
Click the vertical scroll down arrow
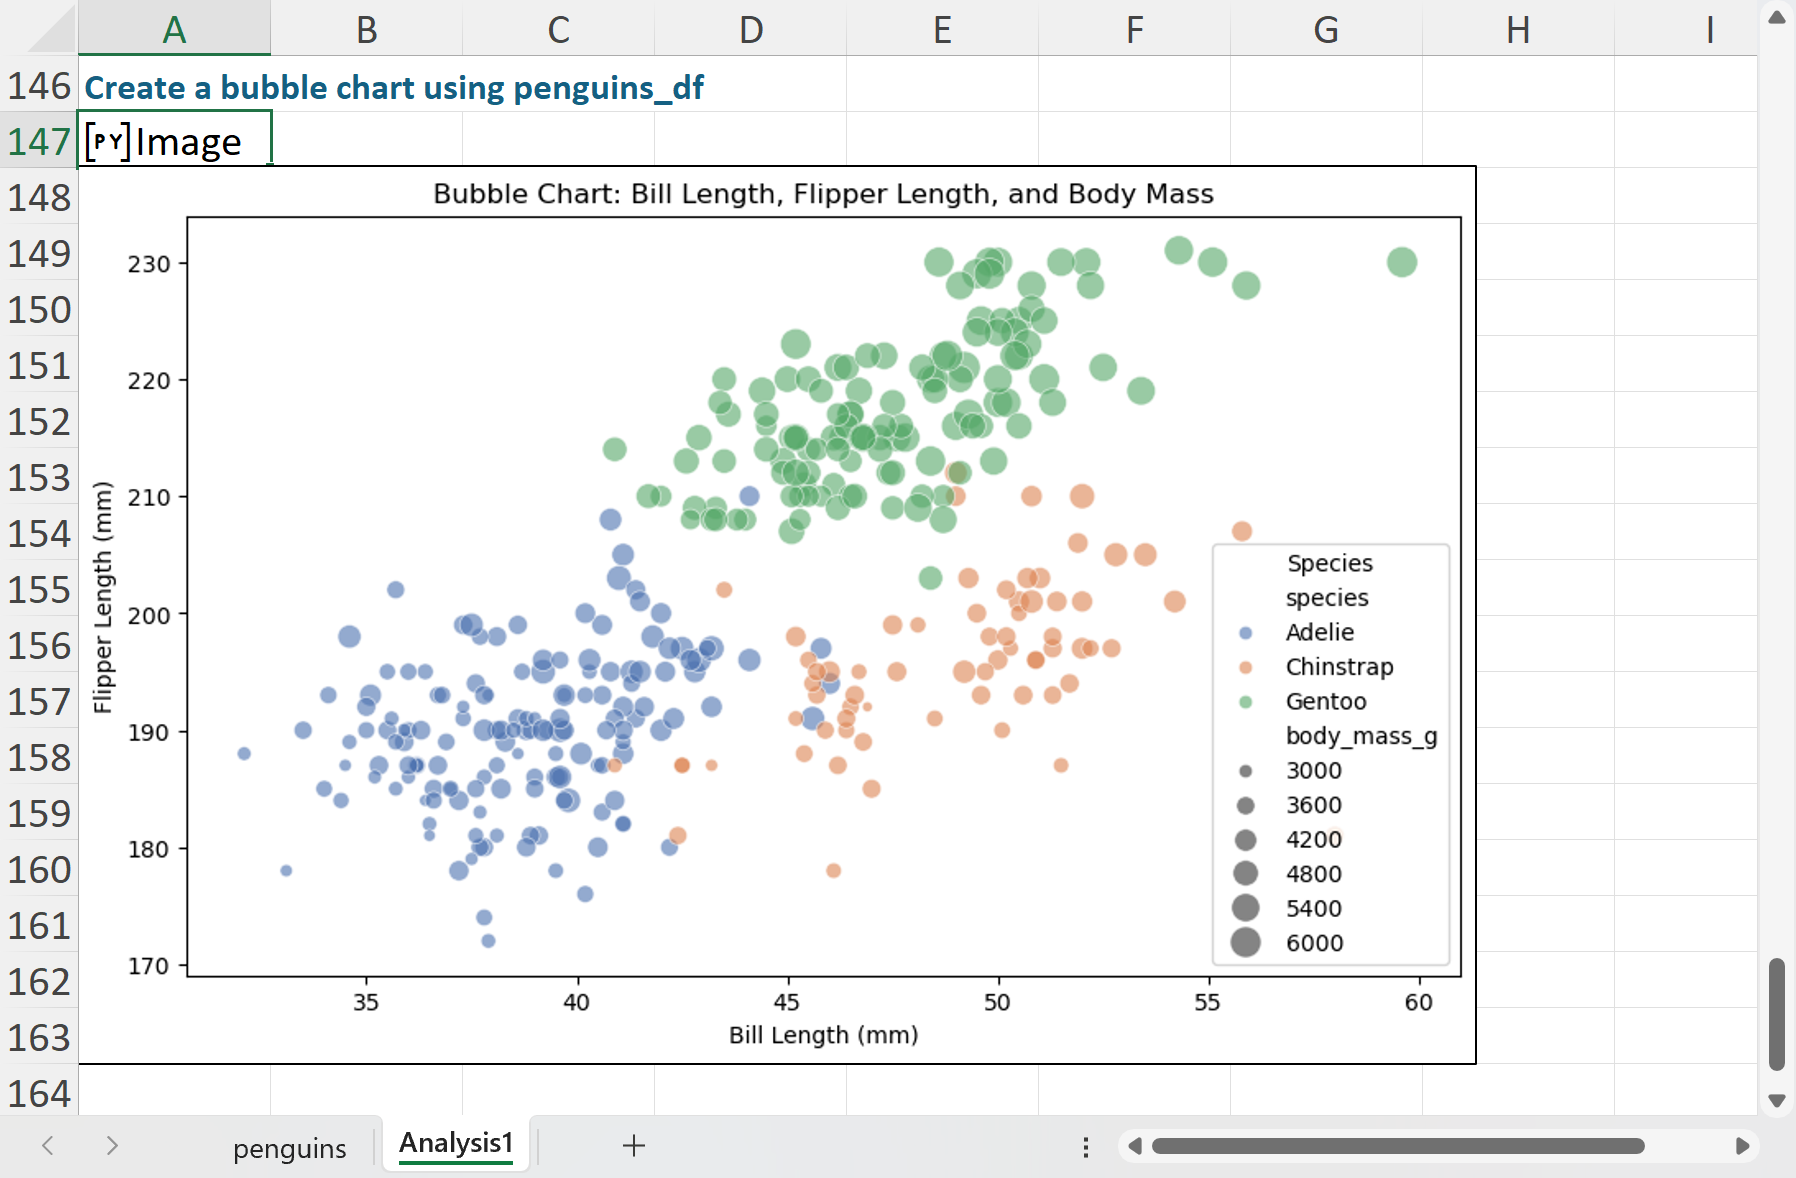(1777, 1100)
